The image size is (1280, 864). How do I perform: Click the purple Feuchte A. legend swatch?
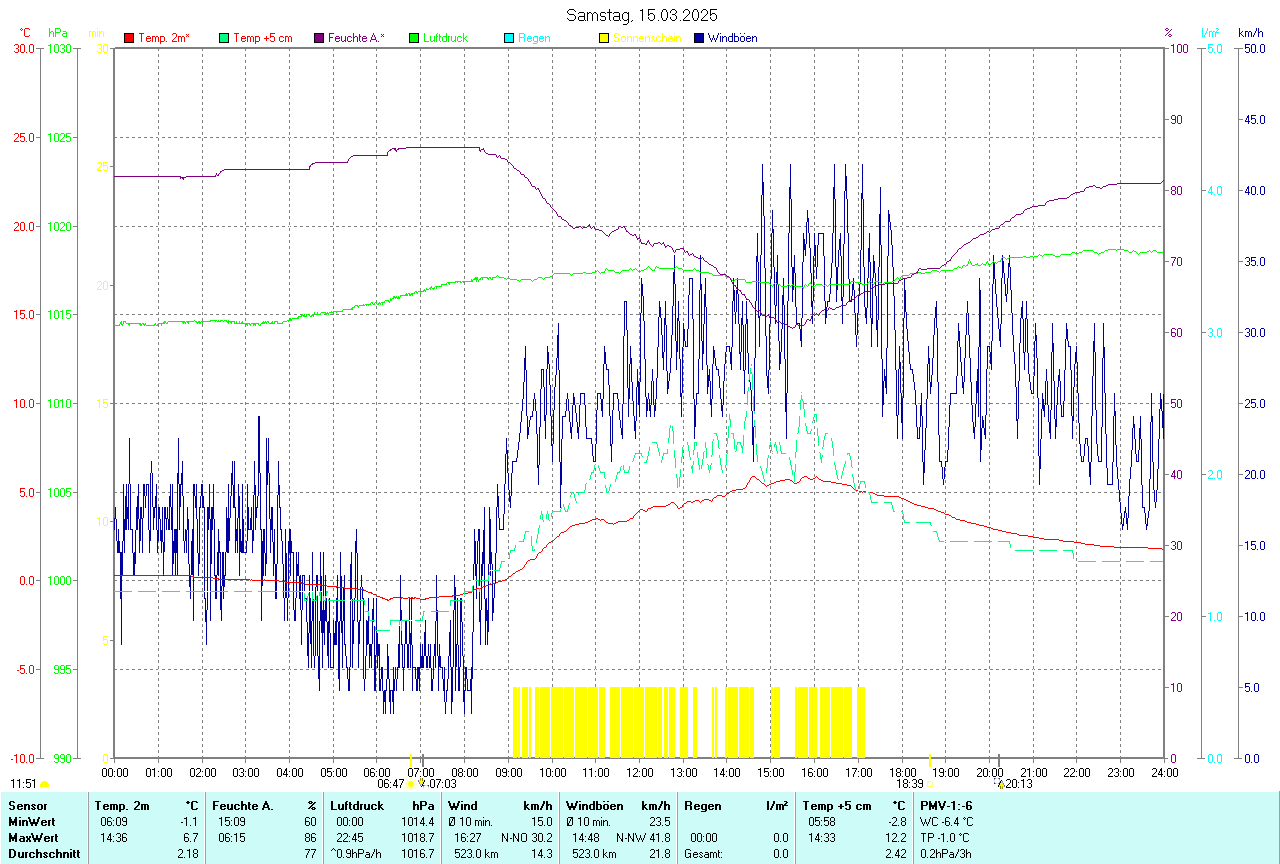coord(319,38)
